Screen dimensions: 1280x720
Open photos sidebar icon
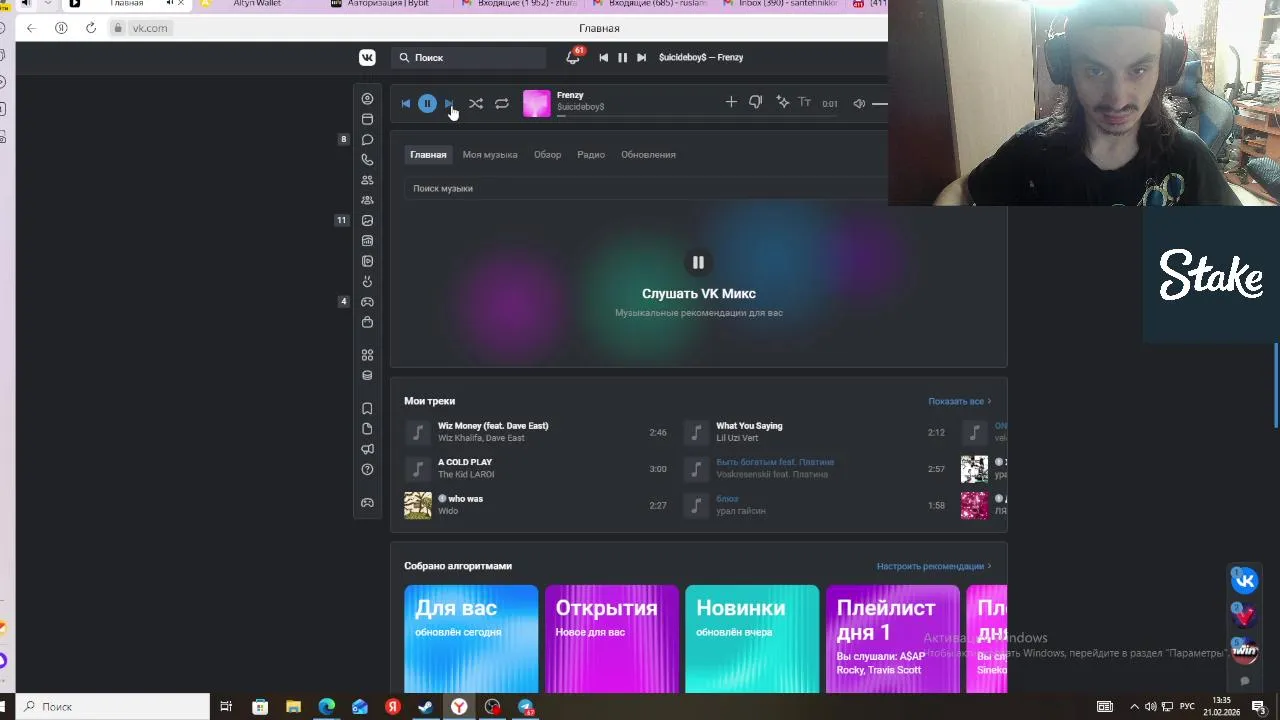367,220
